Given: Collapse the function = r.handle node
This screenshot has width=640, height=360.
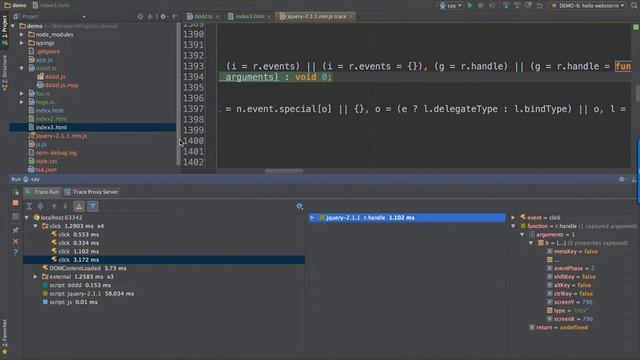Looking at the screenshot, I should (x=513, y=226).
